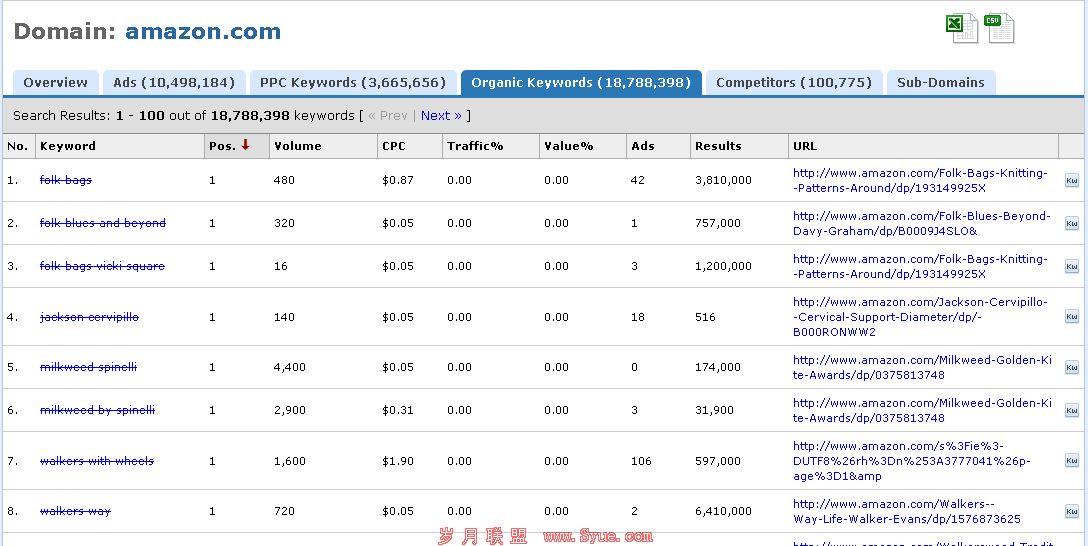Screen dimensions: 1088x546
Task: Sort by the Results column header
Action: [x=718, y=146]
